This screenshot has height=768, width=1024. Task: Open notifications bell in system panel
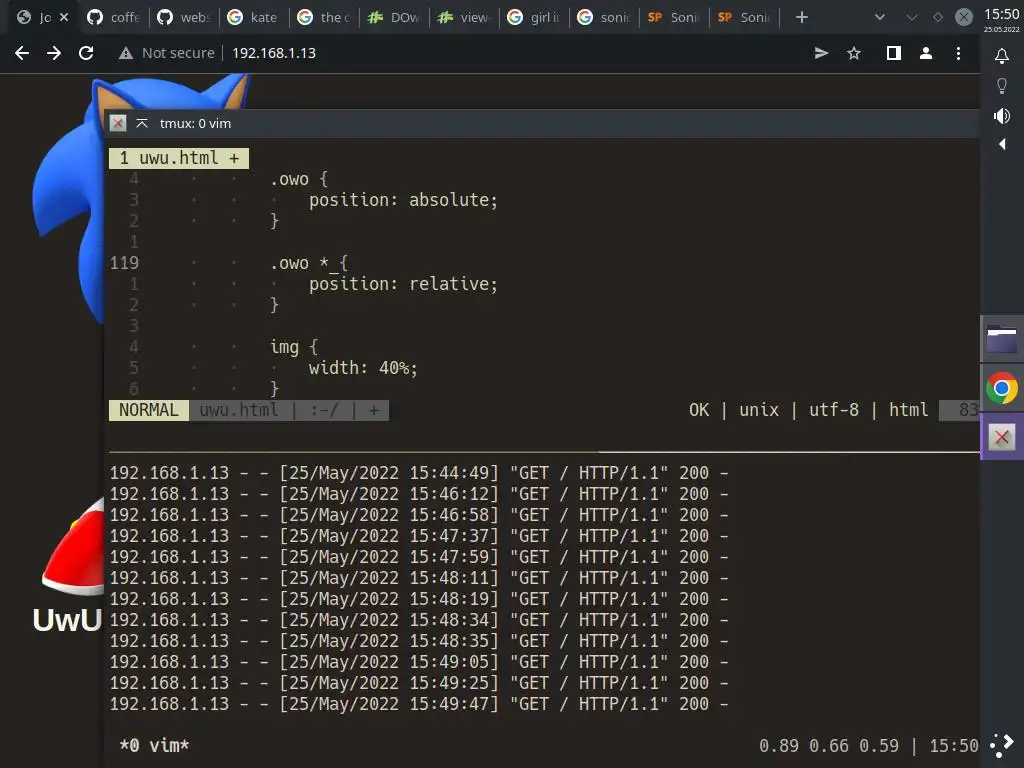tap(1002, 56)
